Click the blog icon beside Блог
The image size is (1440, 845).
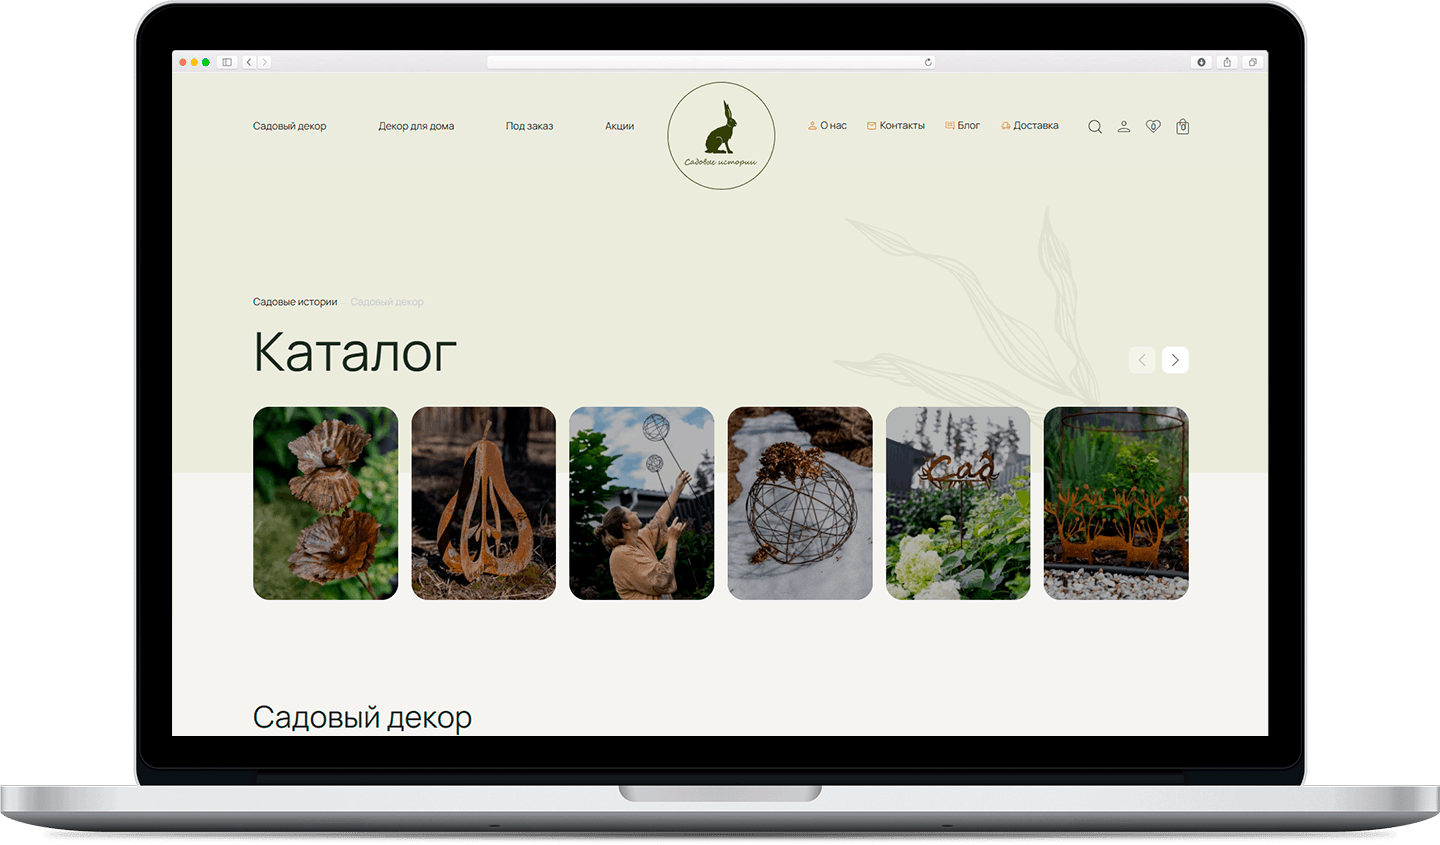point(947,124)
